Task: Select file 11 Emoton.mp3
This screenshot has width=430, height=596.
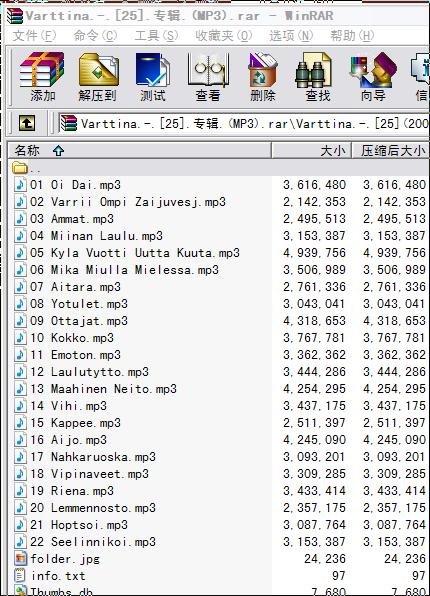Action: tap(75, 355)
